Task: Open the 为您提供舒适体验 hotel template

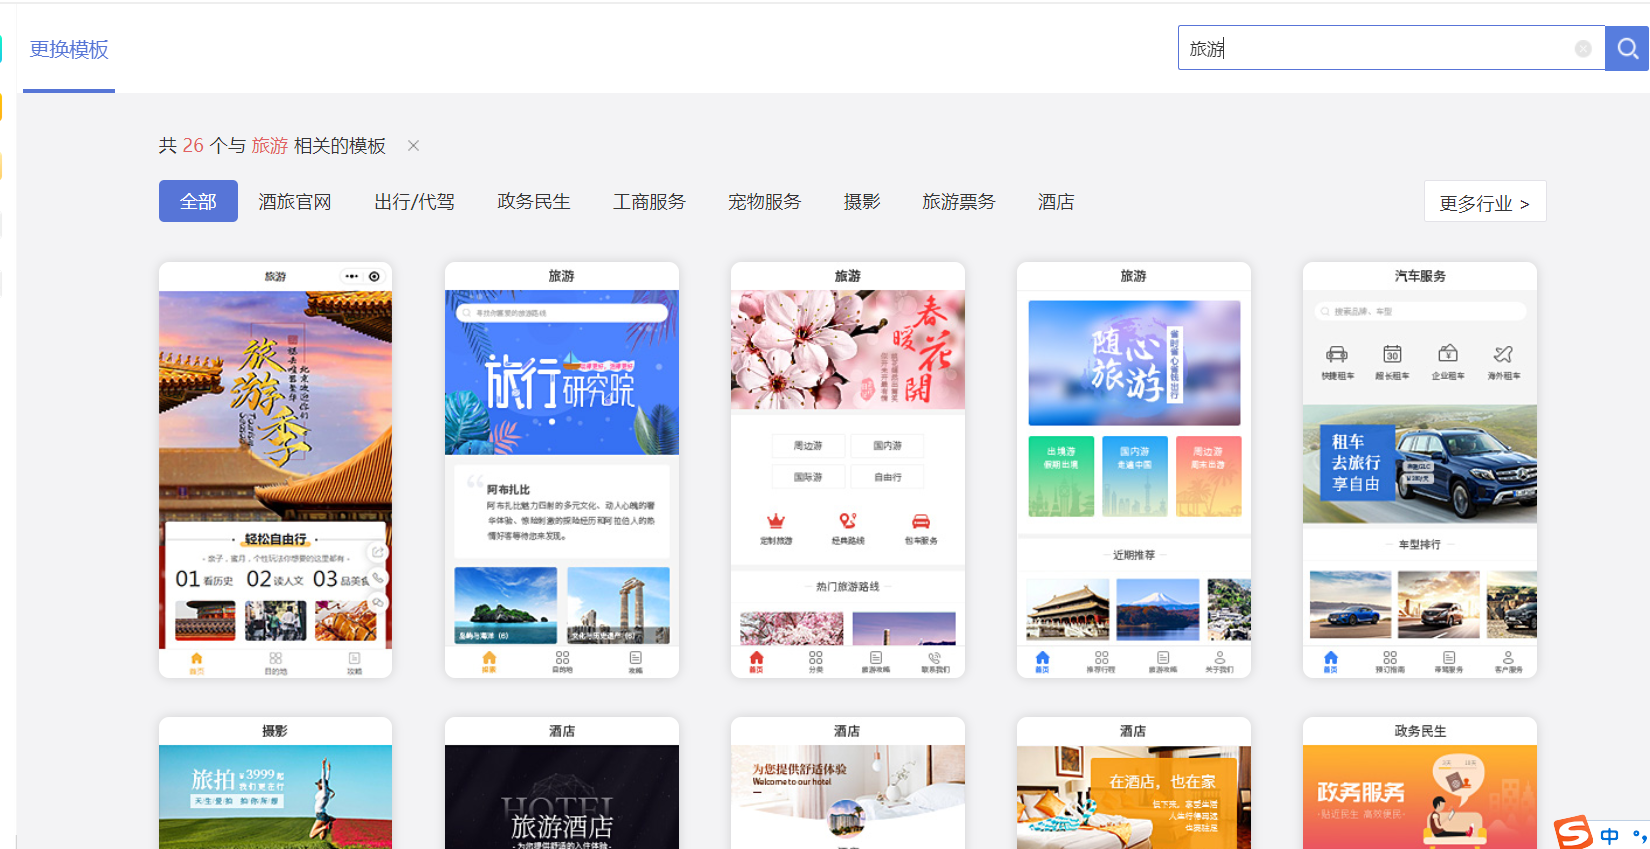Action: (848, 783)
